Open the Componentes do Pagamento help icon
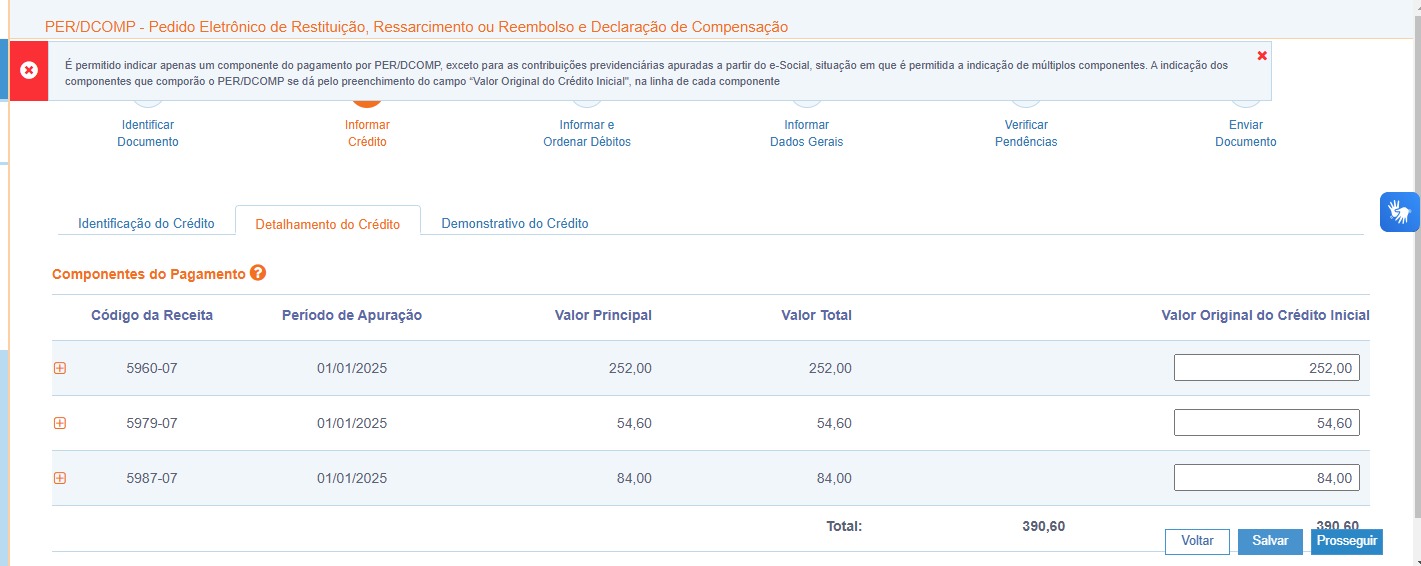Viewport: 1421px width, 566px height. click(258, 273)
